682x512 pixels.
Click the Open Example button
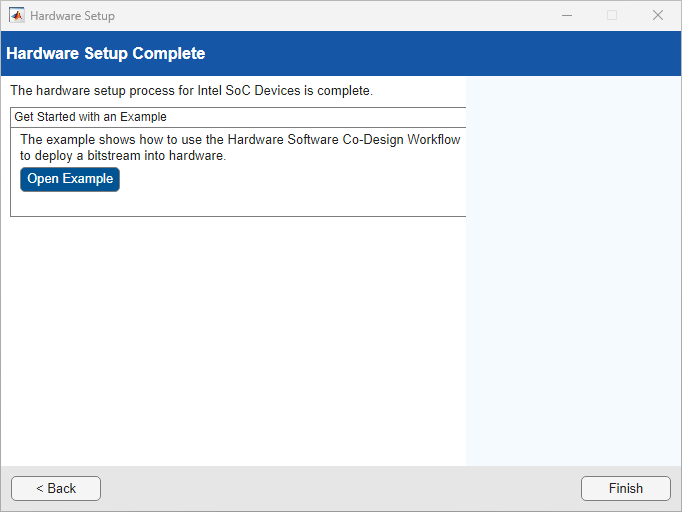[70, 179]
